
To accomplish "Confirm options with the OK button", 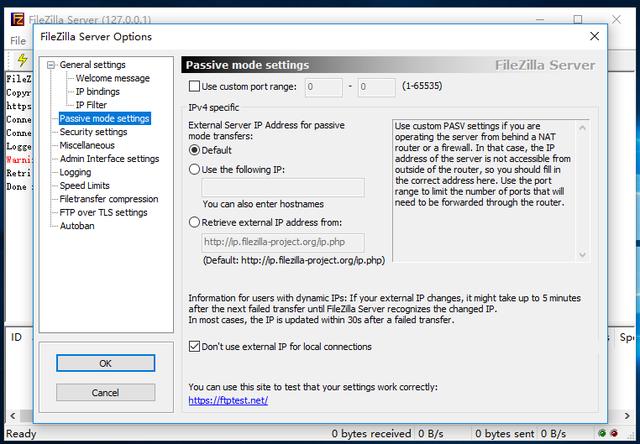I will (x=105, y=363).
